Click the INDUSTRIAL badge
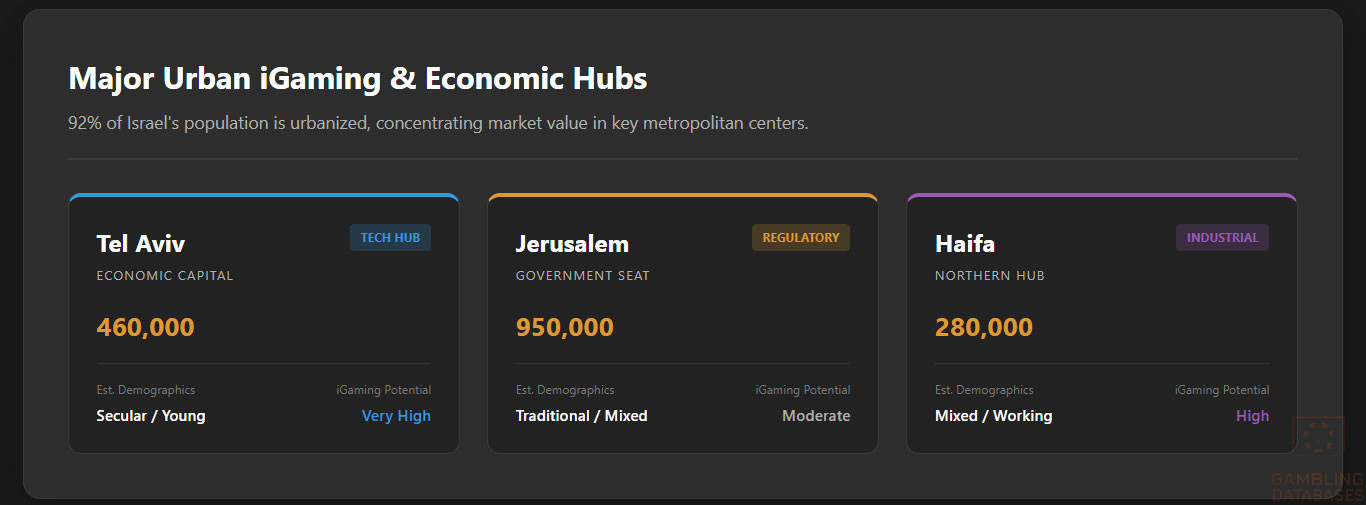1366x505 pixels. (x=1222, y=238)
